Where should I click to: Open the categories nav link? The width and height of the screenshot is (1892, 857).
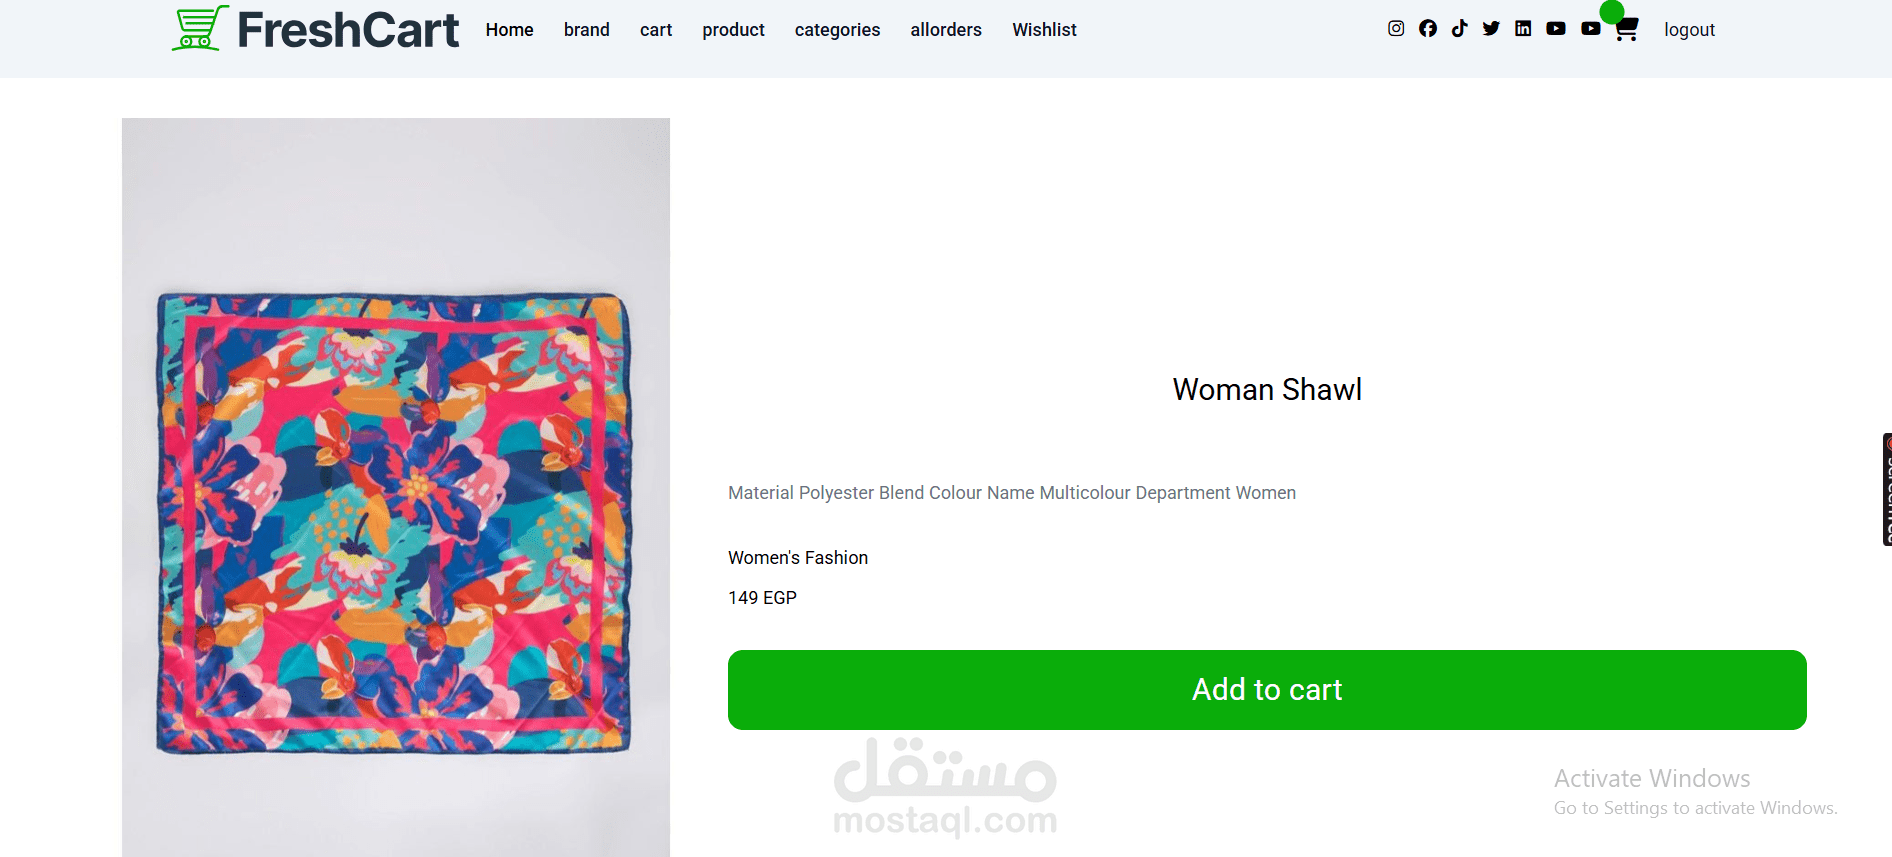(x=838, y=30)
